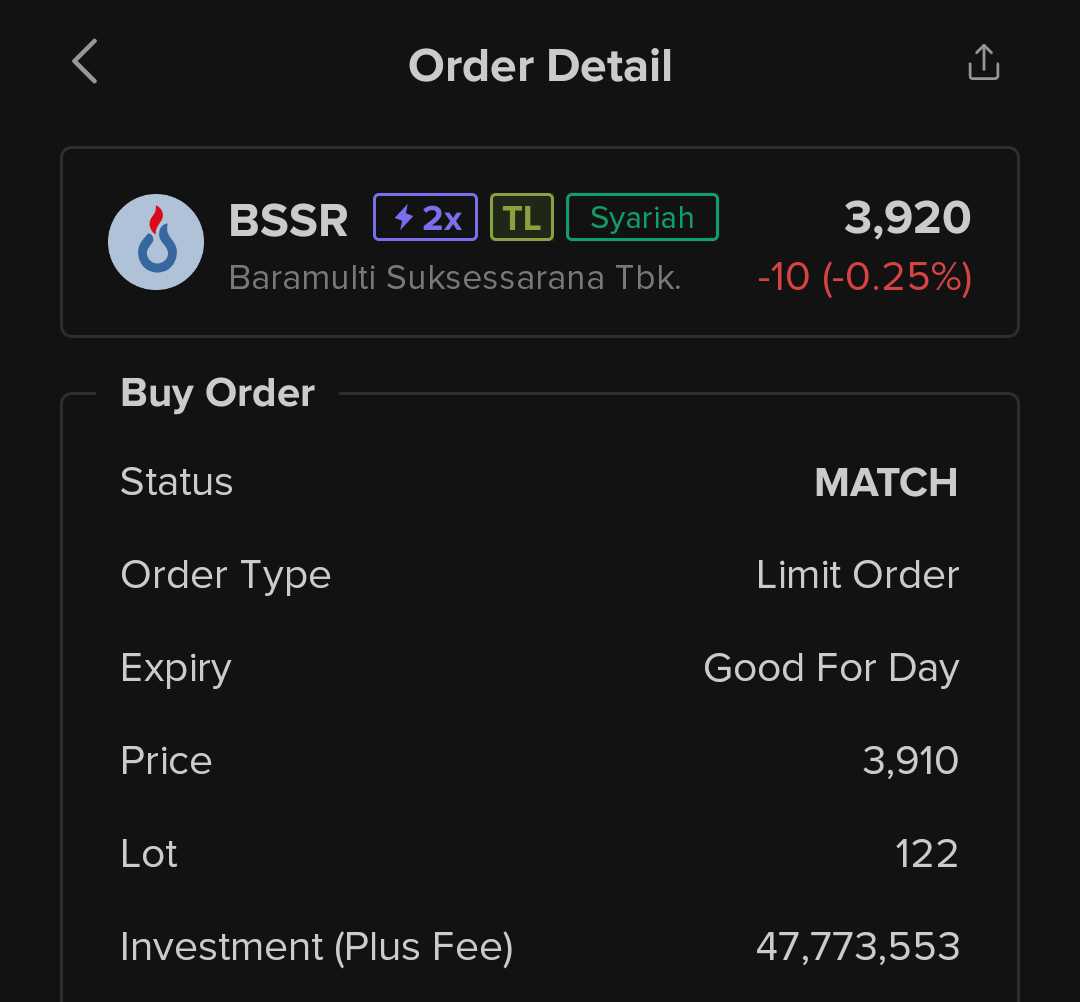Open Baramulti Suksessarana Tbk. company name
This screenshot has width=1080, height=1002.
point(455,277)
